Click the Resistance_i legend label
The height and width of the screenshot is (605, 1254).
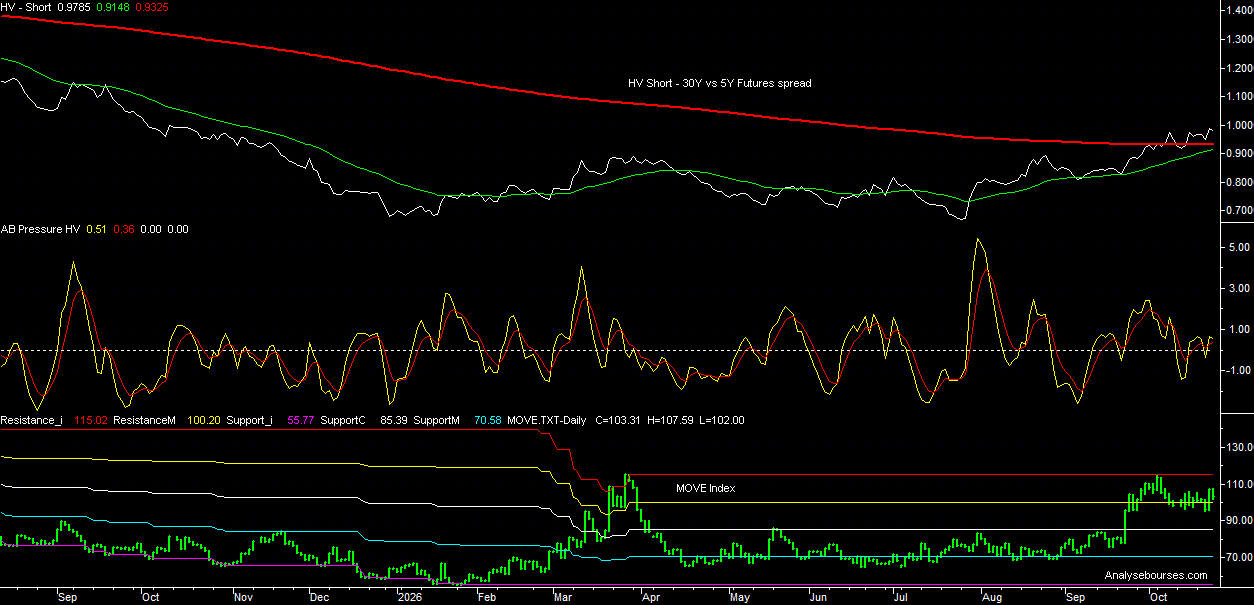pos(31,420)
